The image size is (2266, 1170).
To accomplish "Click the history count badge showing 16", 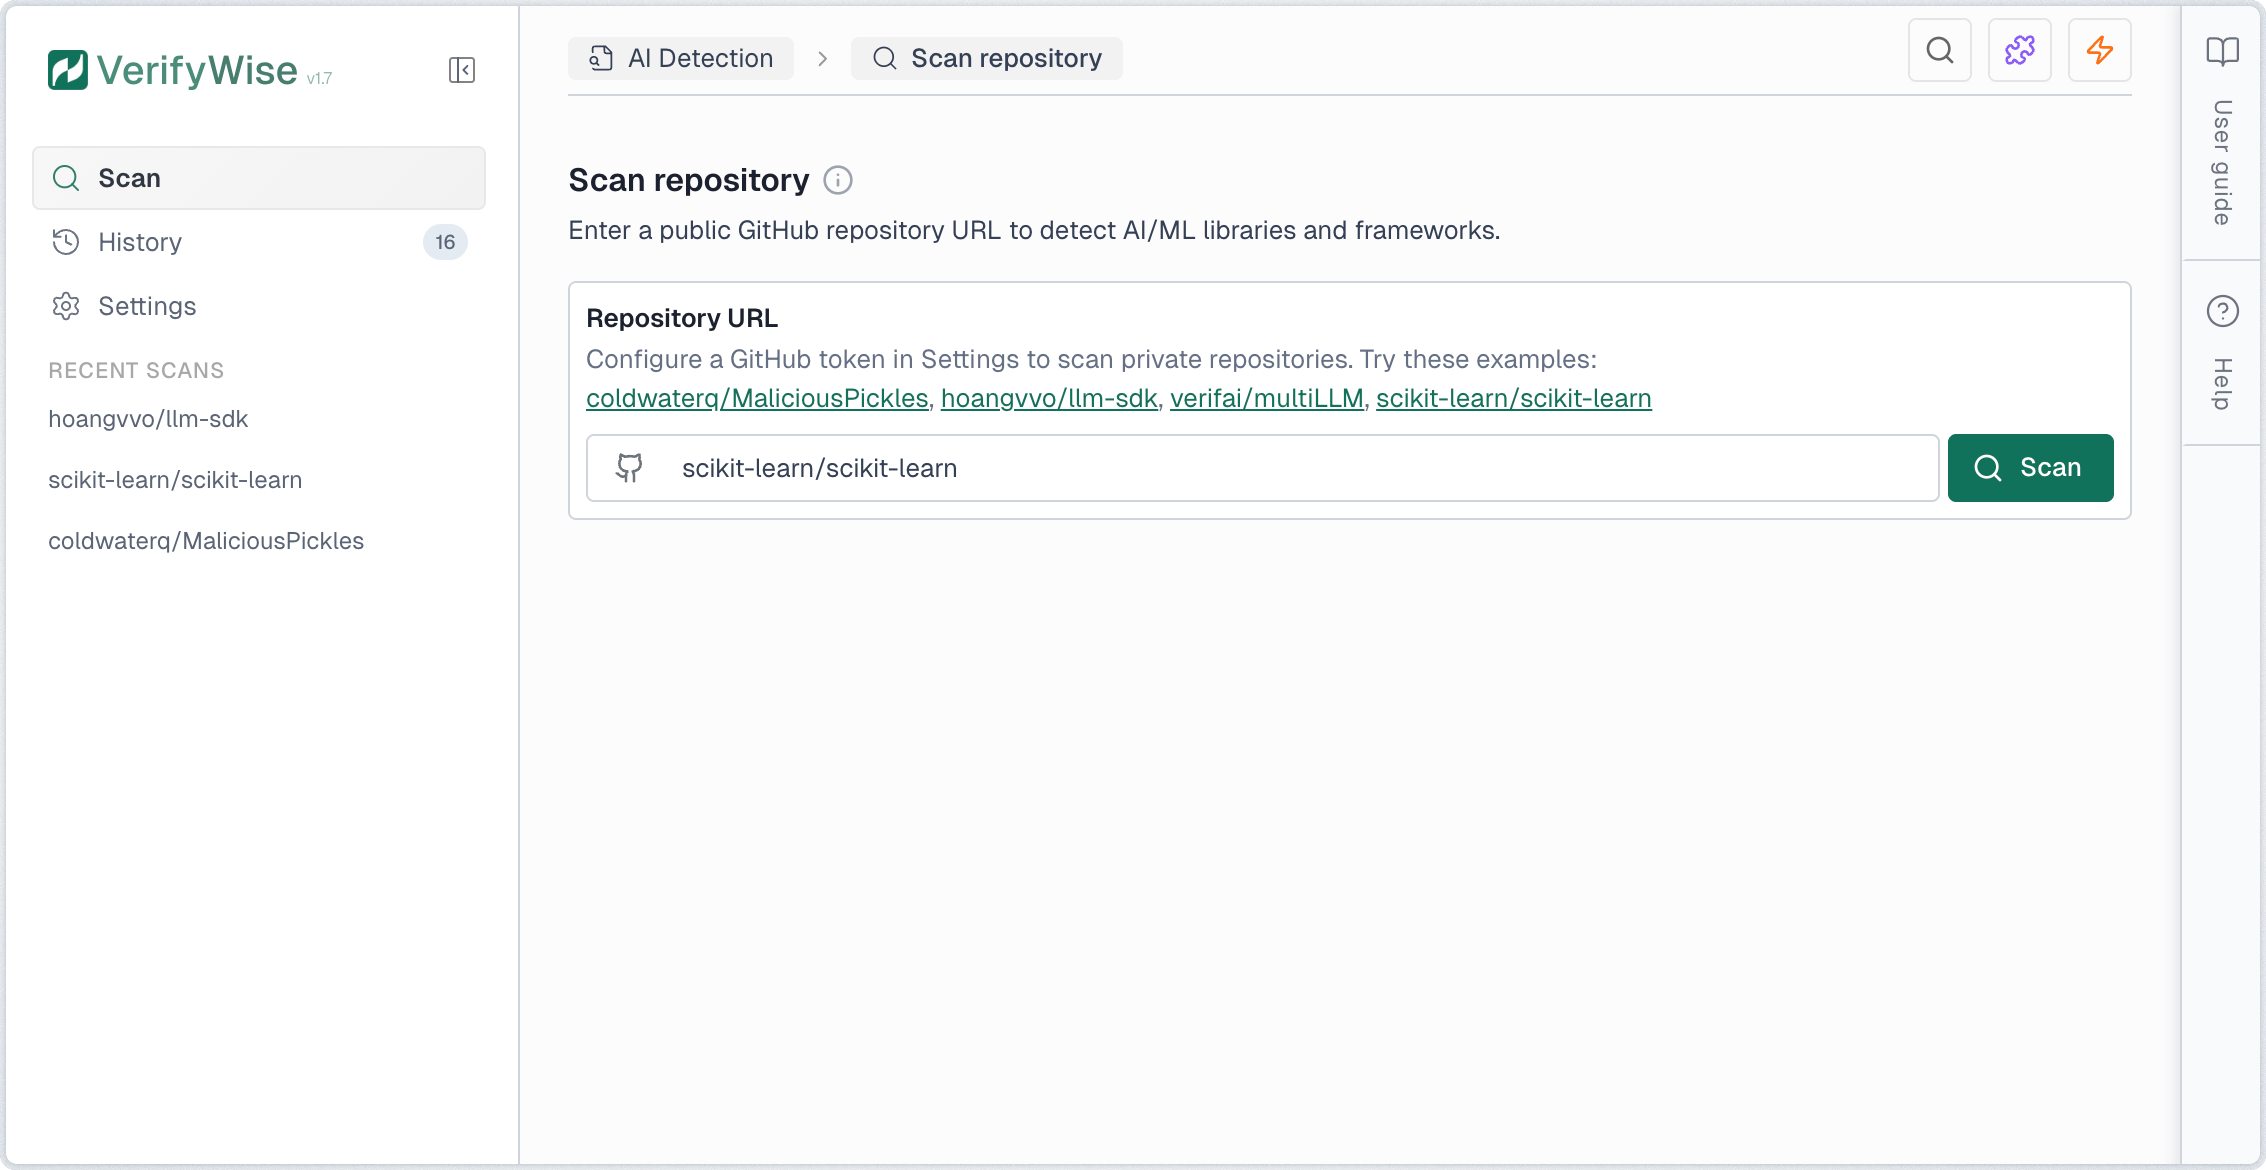I will 446,241.
